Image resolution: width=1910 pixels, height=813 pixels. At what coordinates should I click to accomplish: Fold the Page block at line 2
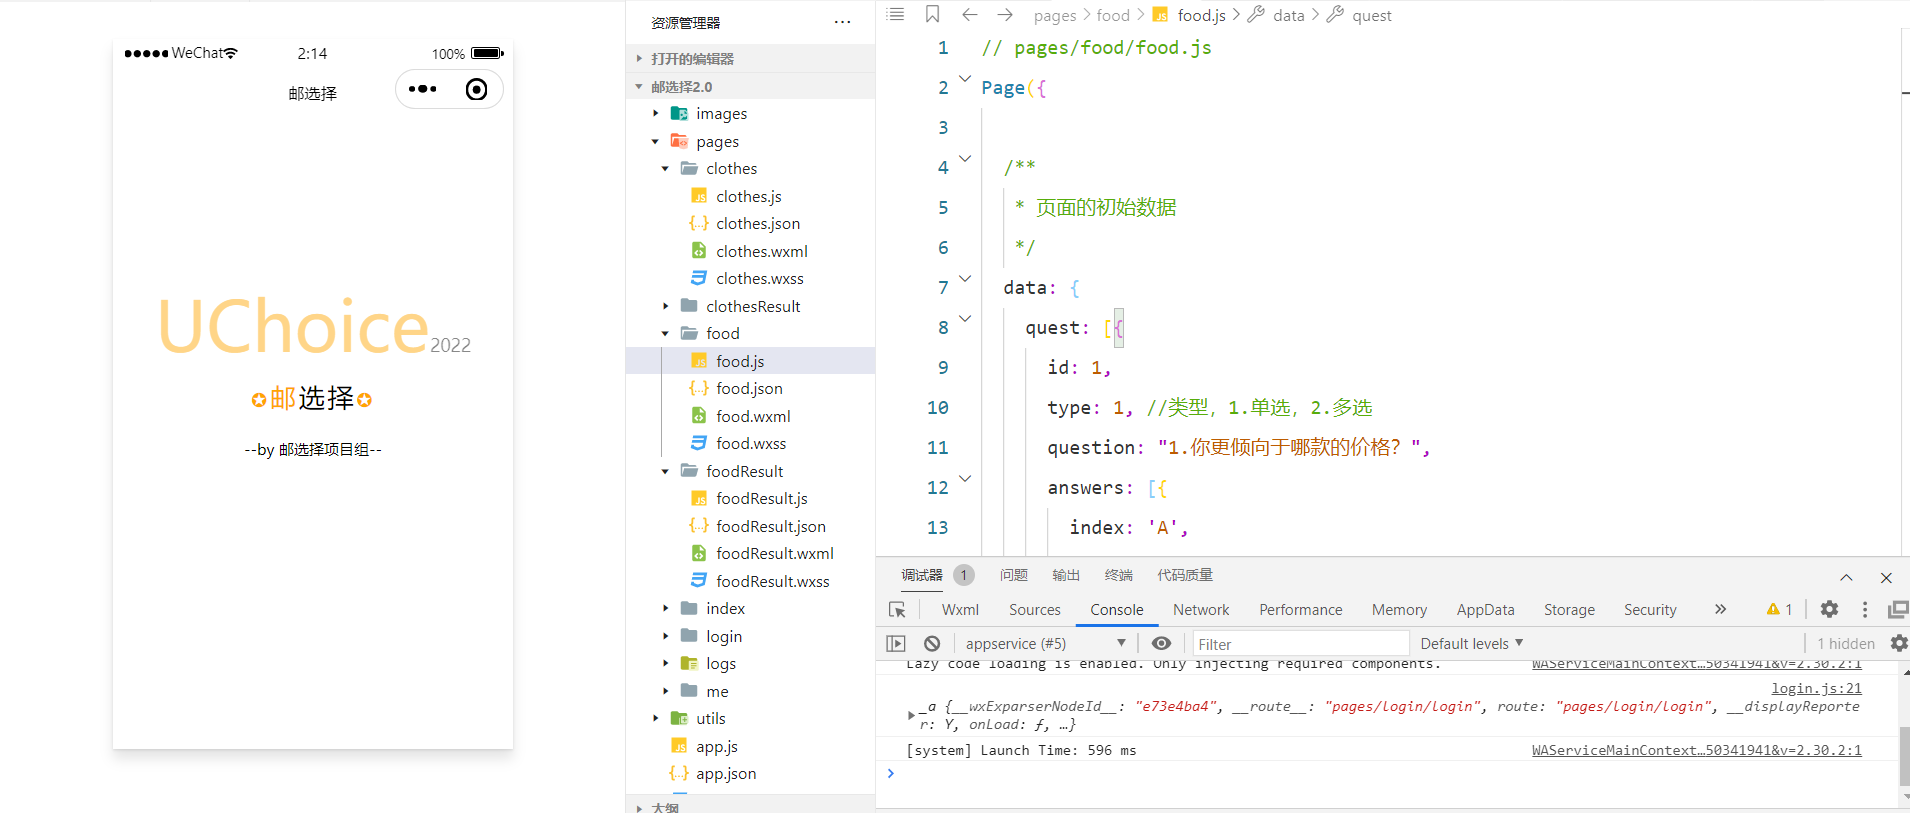coord(965,78)
